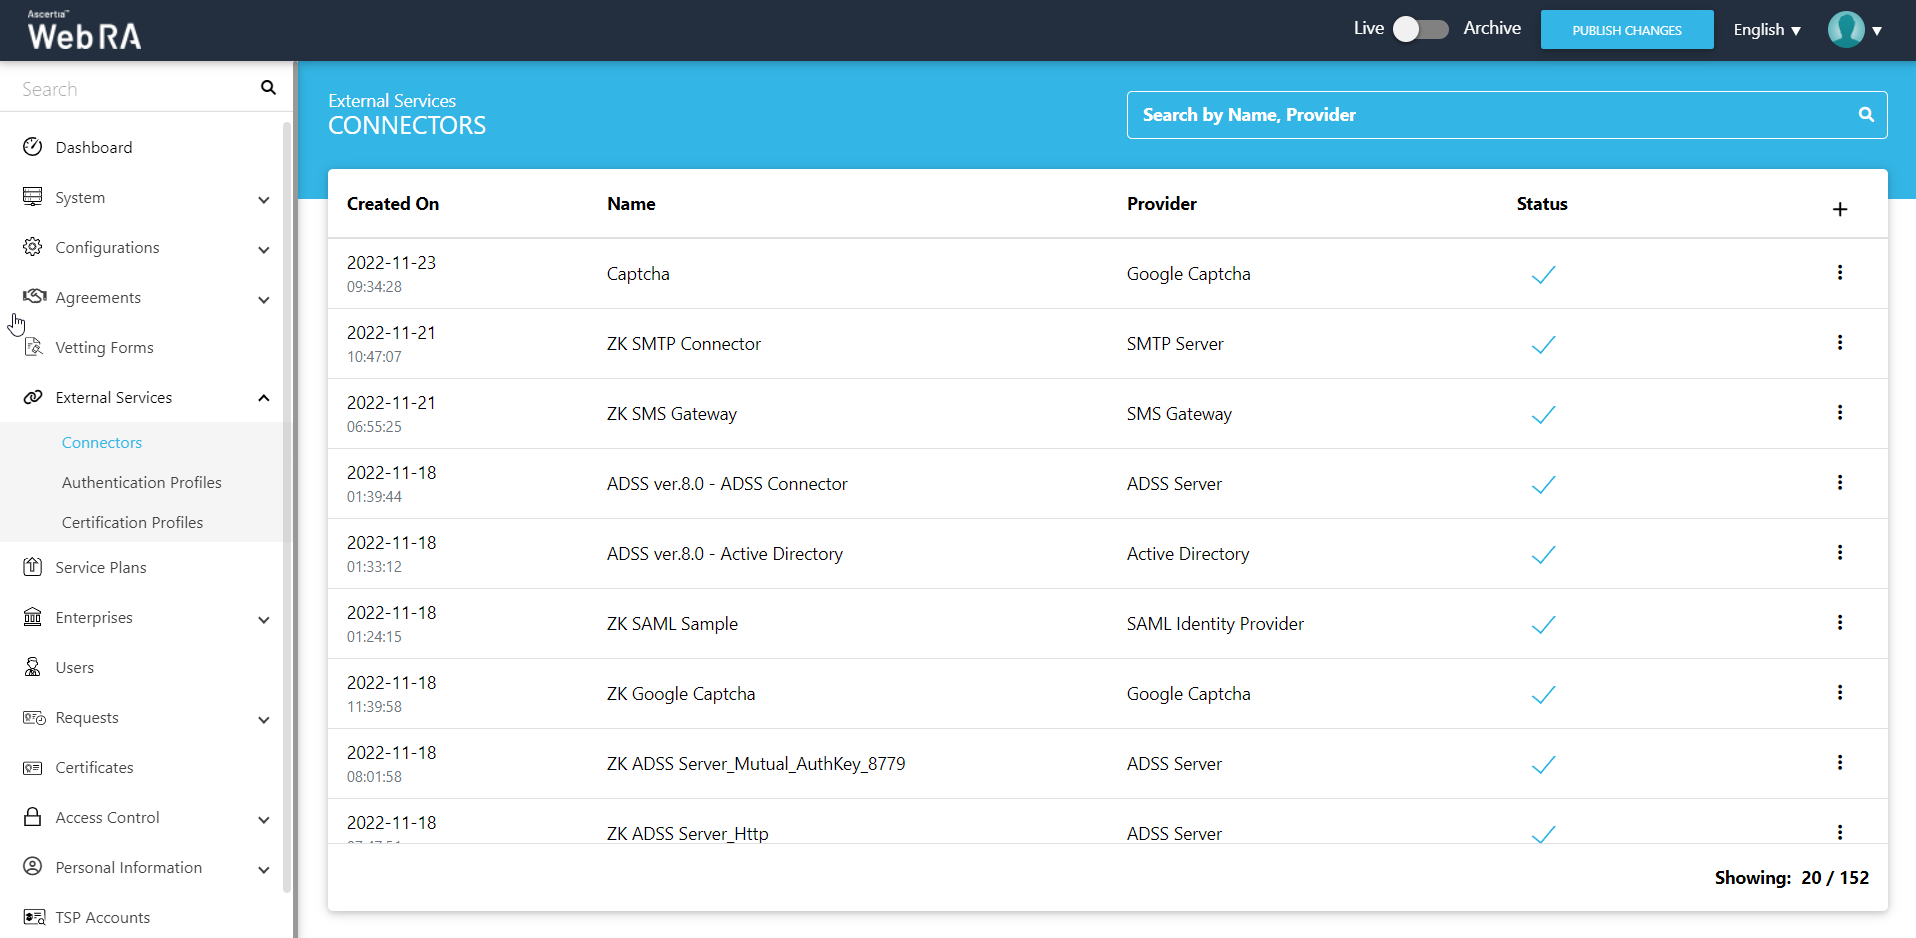Click the Service Plans icon
Screen dimensions: 1916x938
[x=33, y=566]
